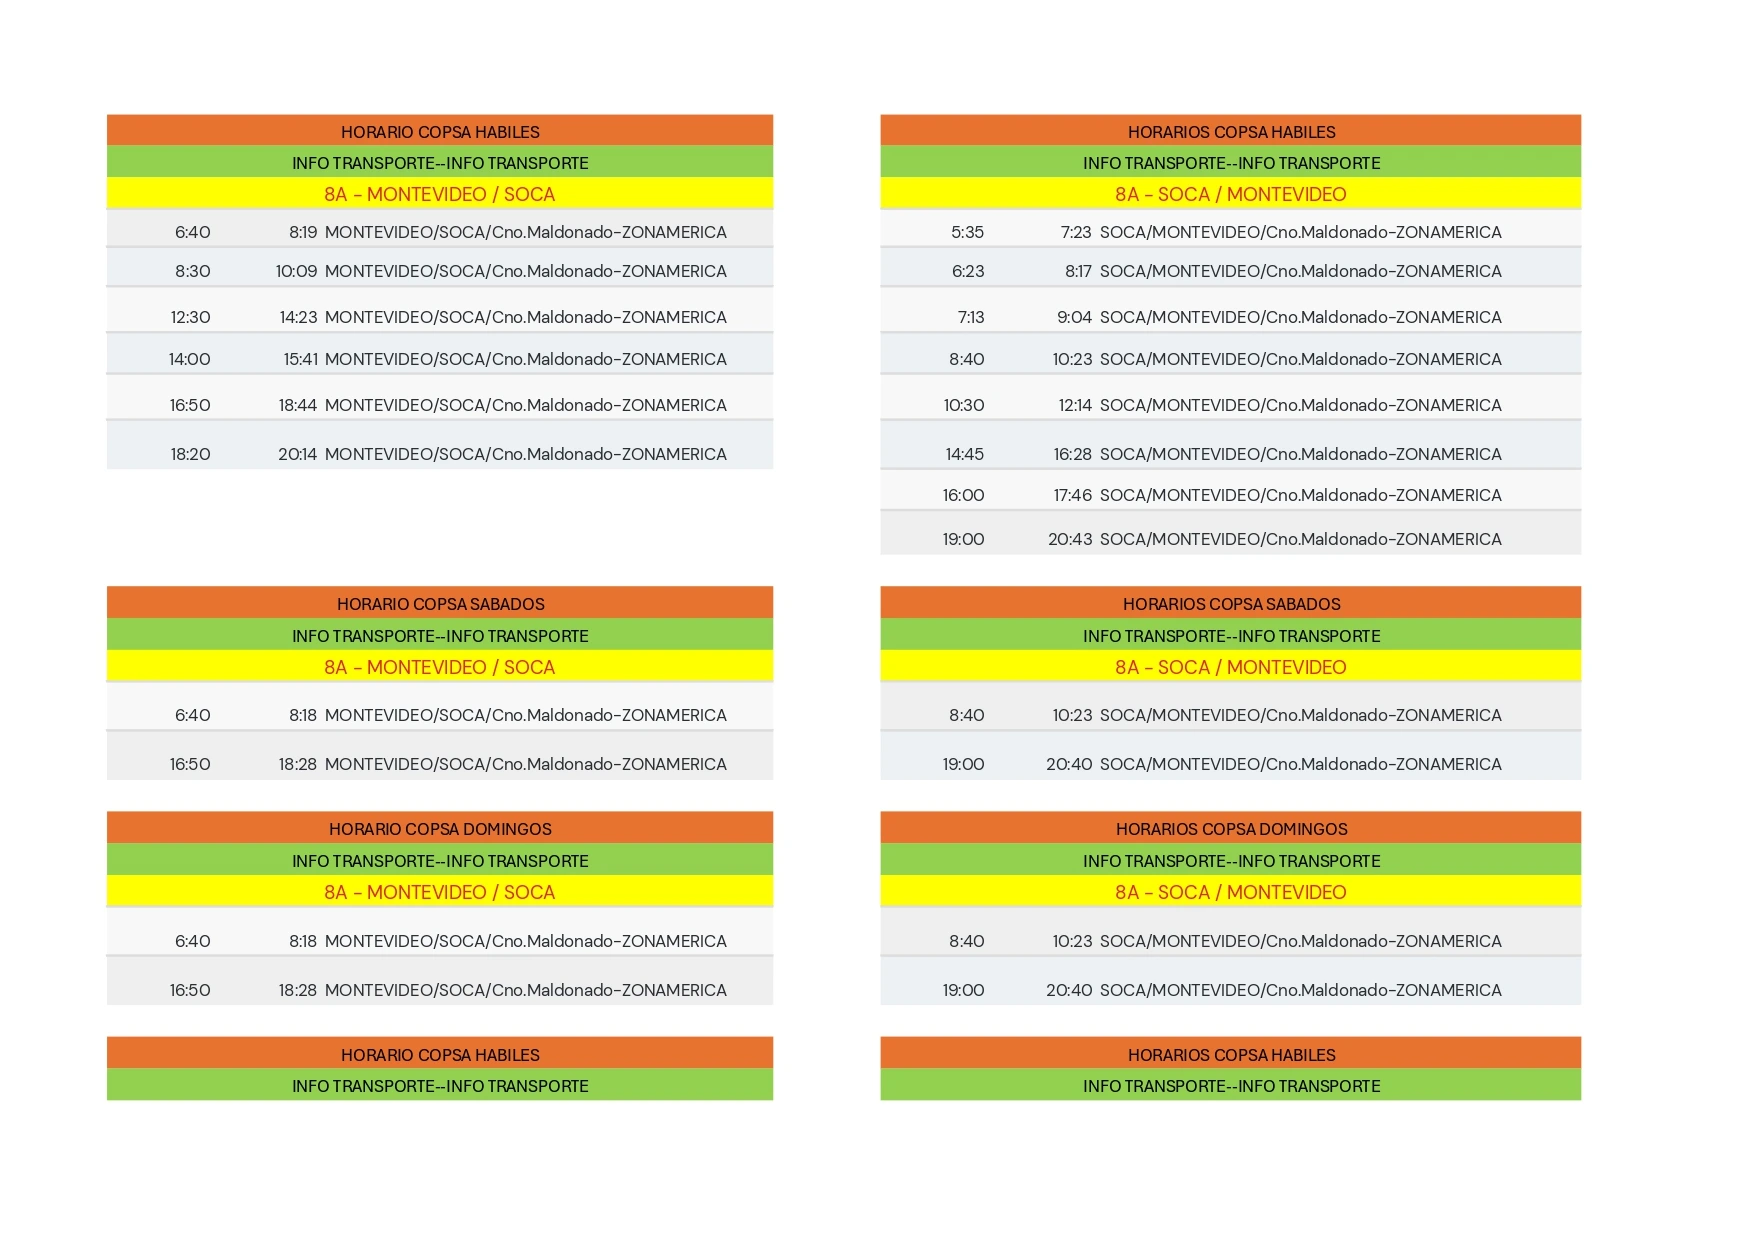Click the 5:35 departure time
The width and height of the screenshot is (1755, 1241).
(x=967, y=232)
